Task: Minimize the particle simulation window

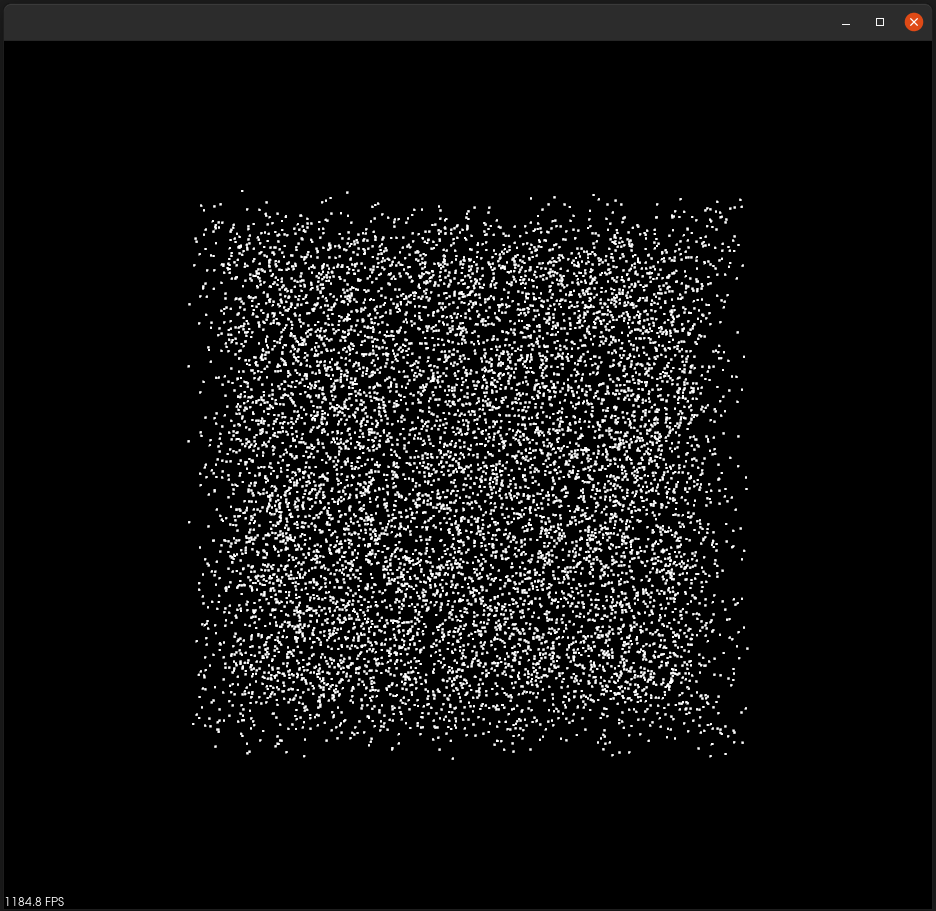Action: (845, 23)
